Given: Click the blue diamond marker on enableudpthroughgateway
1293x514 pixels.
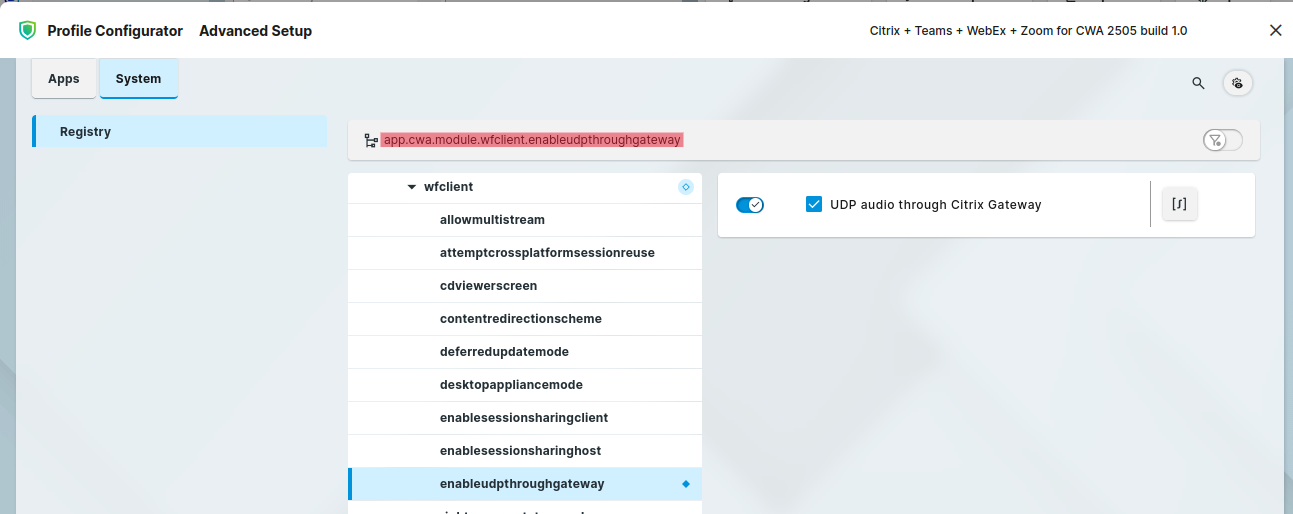Looking at the screenshot, I should (x=686, y=484).
